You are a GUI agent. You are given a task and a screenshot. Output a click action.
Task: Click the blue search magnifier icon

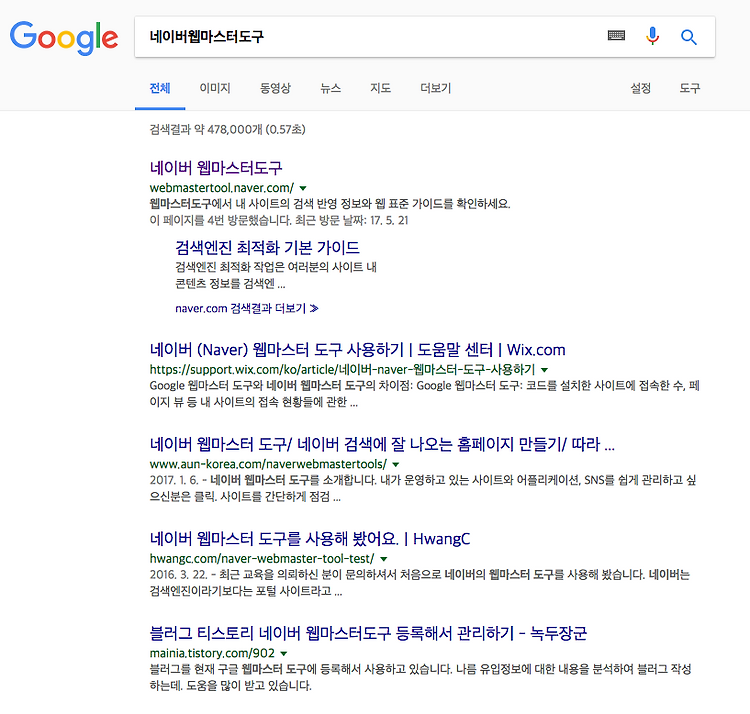click(x=689, y=37)
